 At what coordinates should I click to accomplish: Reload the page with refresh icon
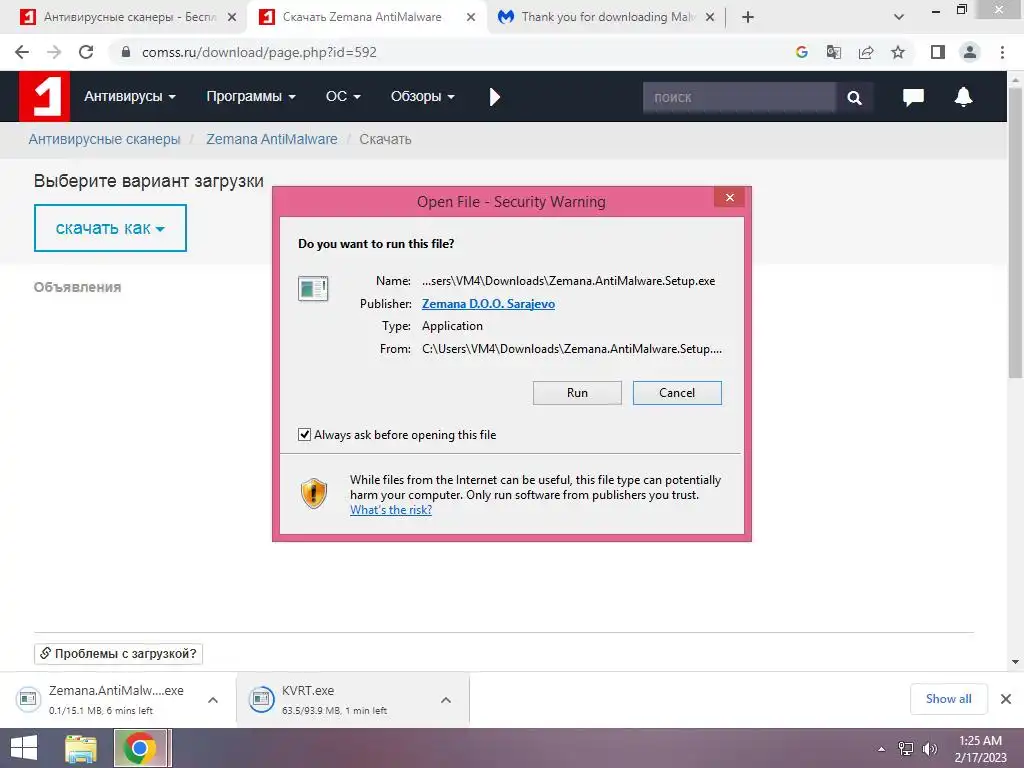[86, 52]
